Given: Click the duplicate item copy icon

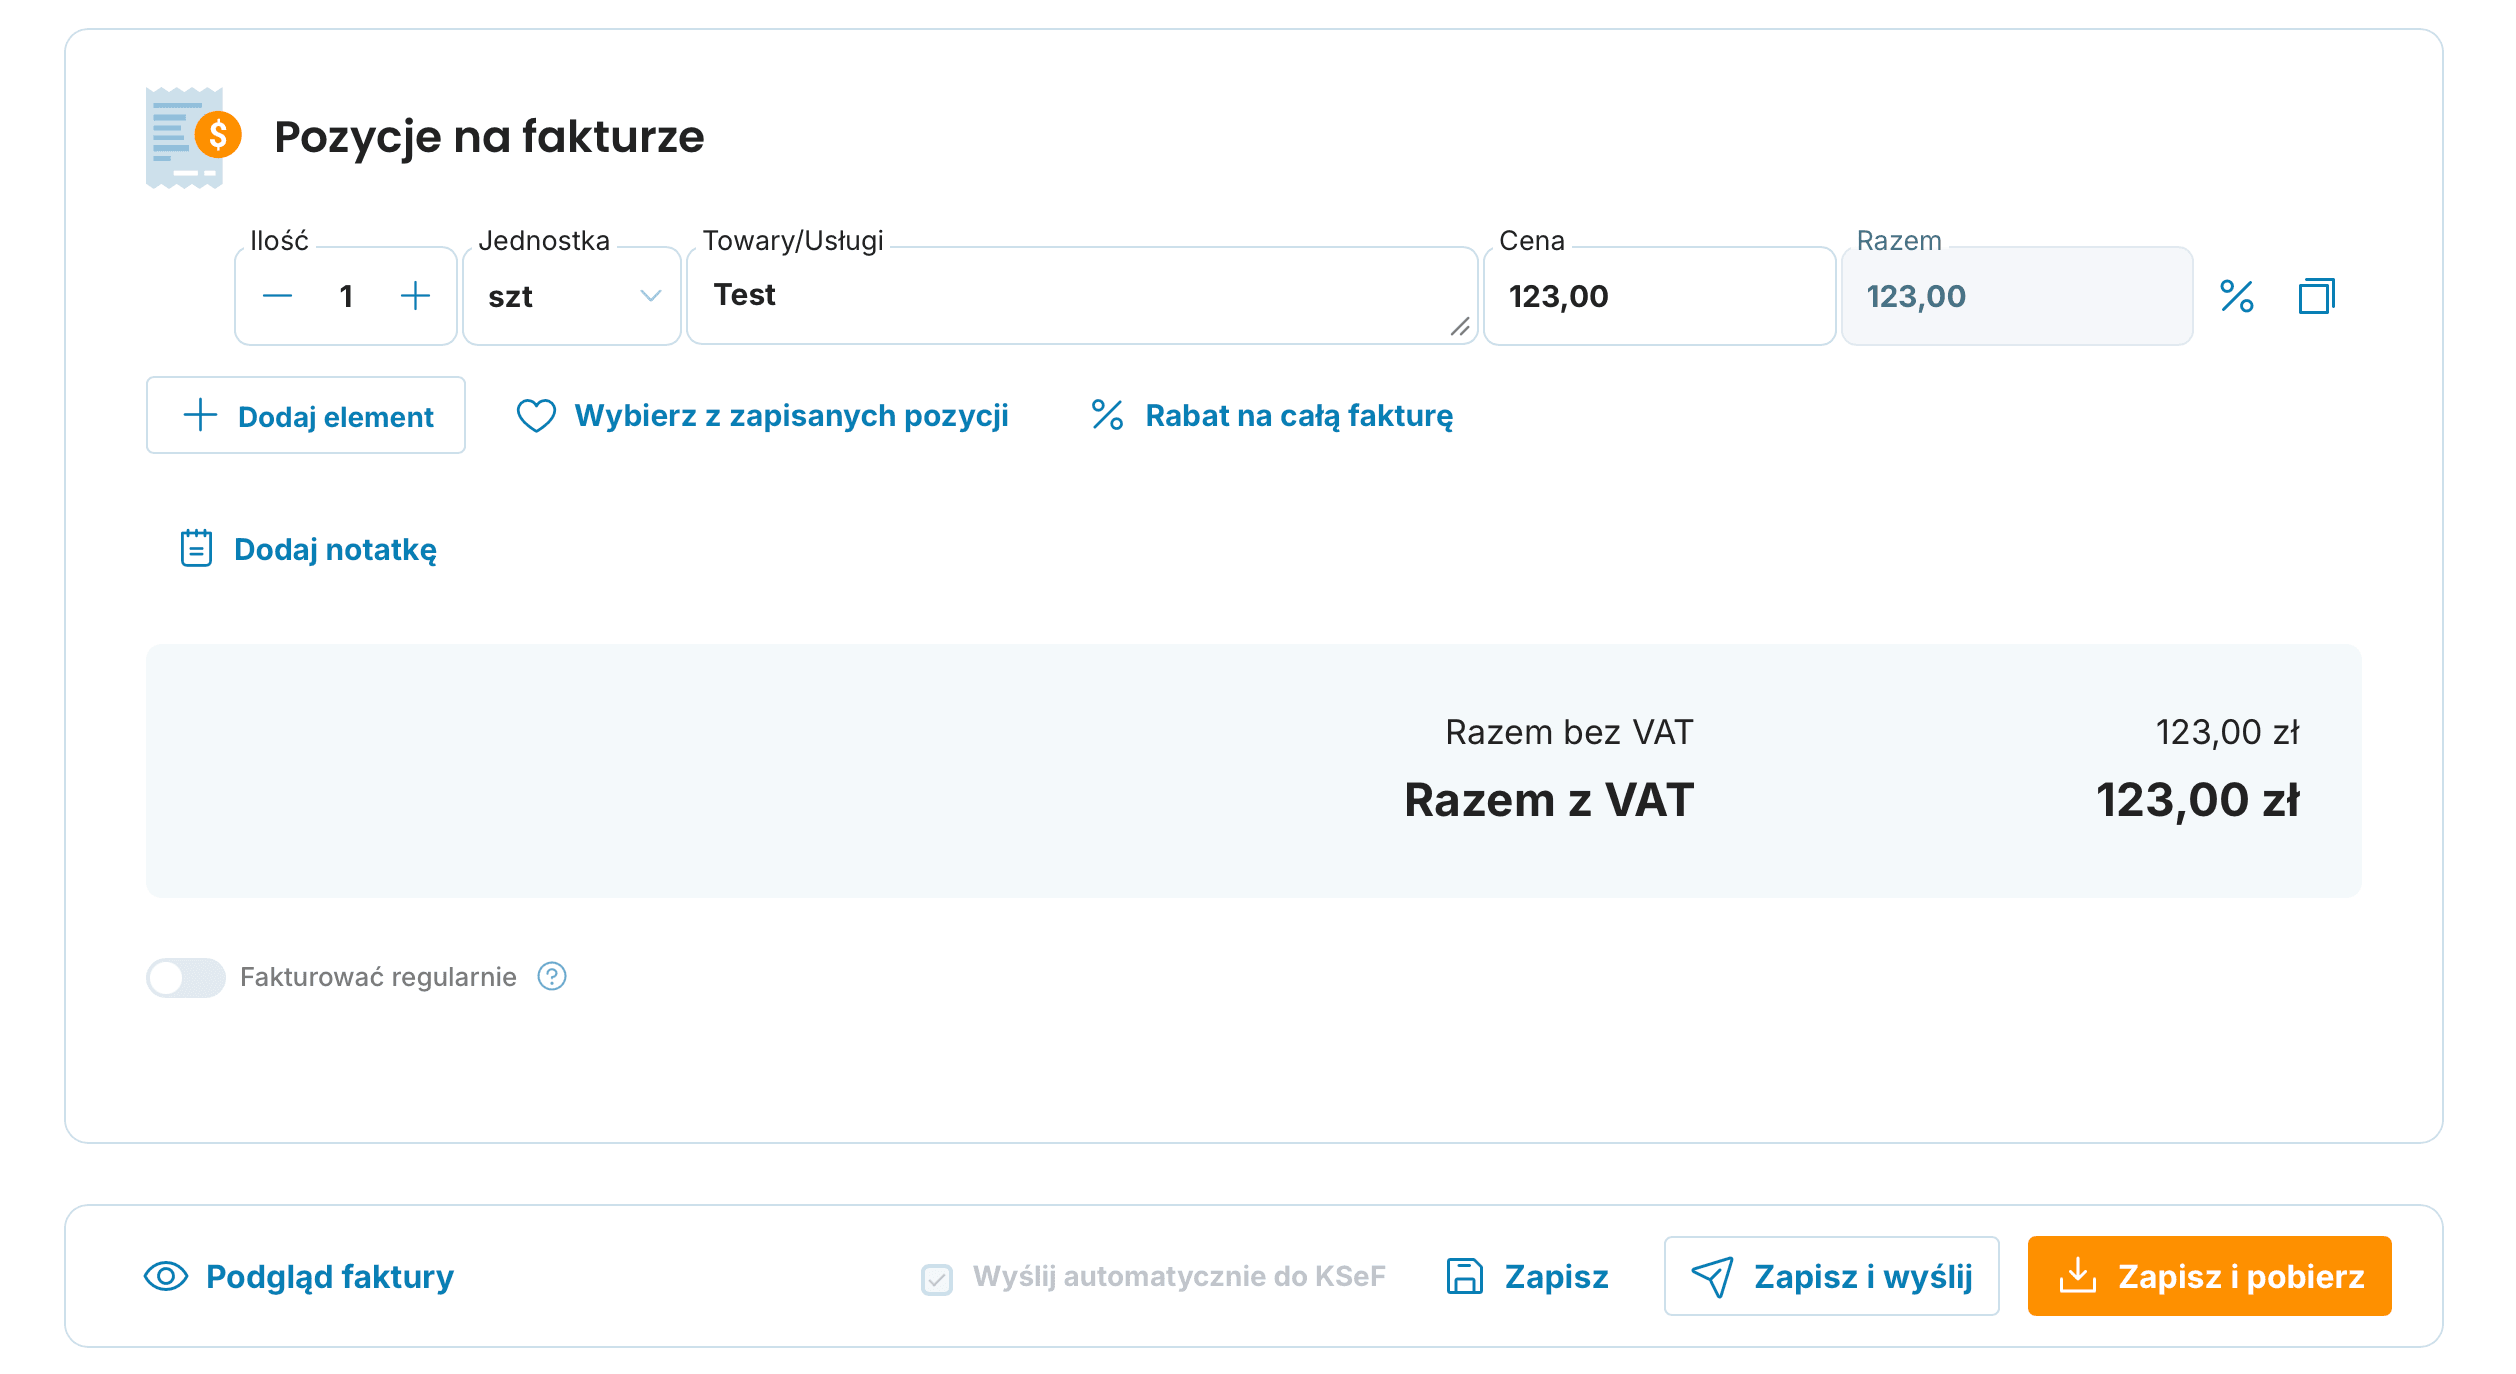Looking at the screenshot, I should pos(2316,296).
